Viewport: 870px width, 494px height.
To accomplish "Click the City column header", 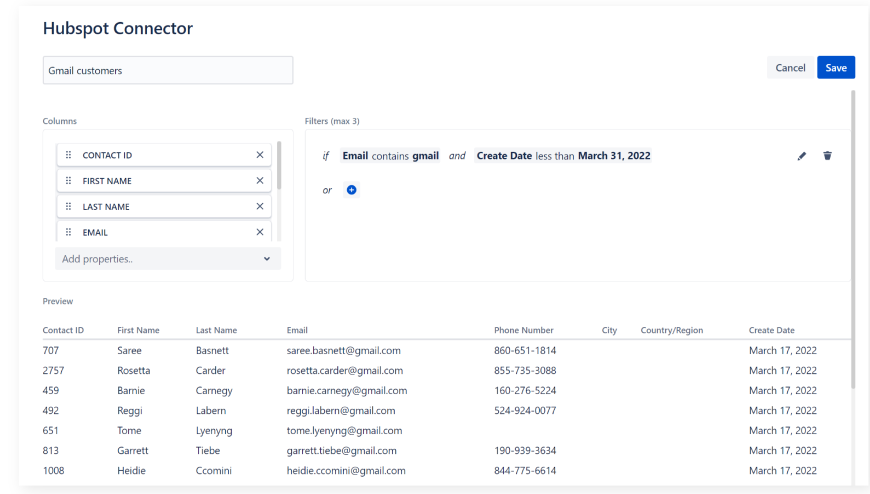I will tap(609, 330).
